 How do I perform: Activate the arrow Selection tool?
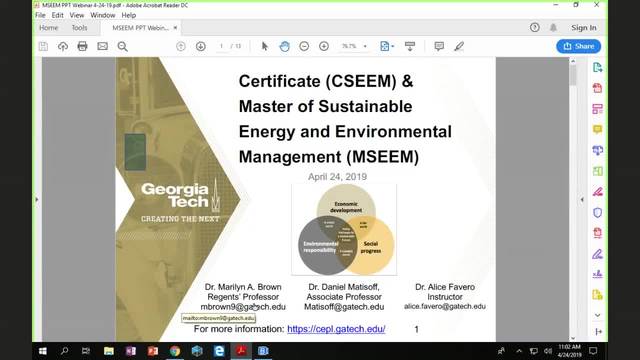[x=264, y=46]
